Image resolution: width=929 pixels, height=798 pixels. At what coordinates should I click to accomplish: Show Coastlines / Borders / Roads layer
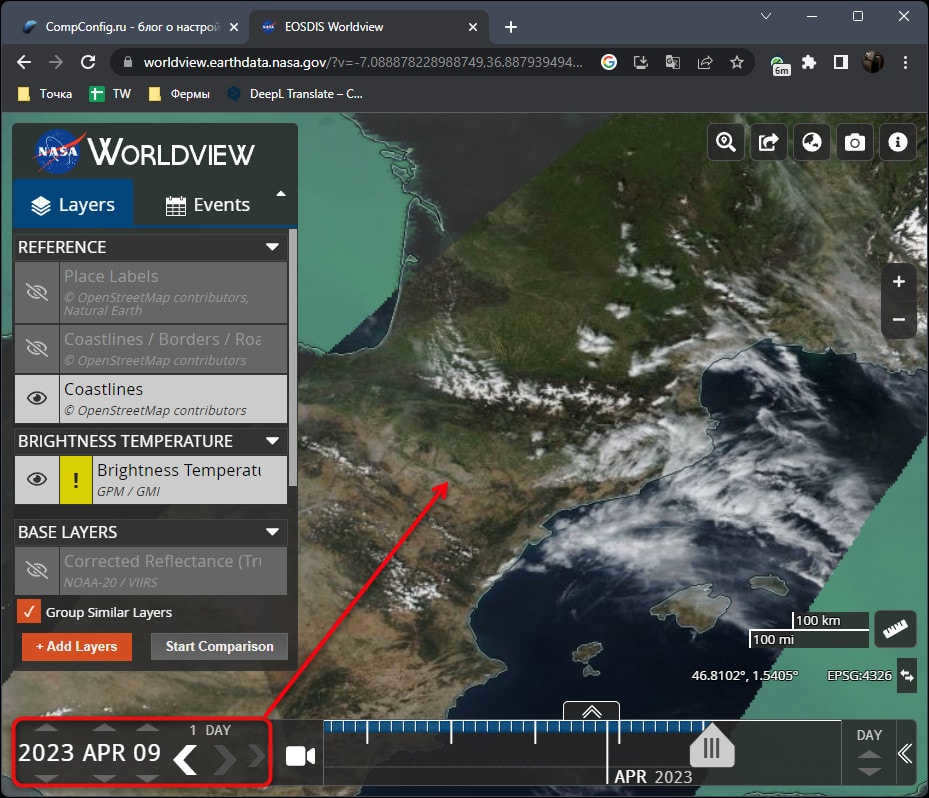(x=37, y=348)
